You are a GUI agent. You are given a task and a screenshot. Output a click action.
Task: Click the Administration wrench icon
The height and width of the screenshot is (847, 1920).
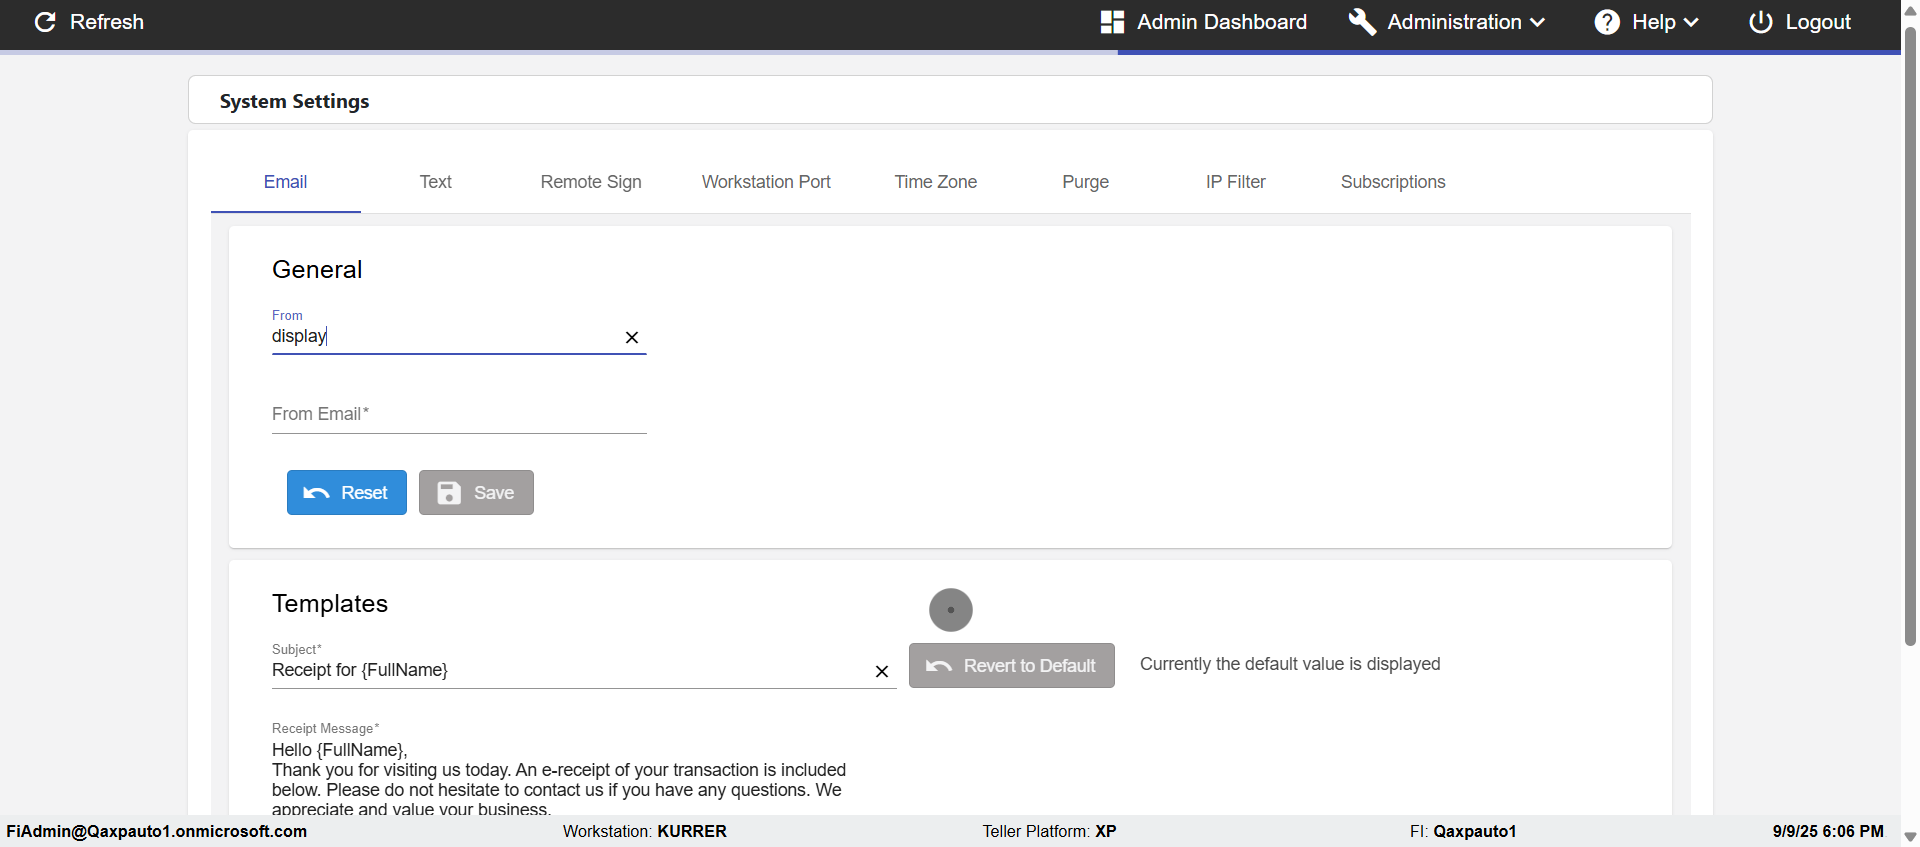1362,22
